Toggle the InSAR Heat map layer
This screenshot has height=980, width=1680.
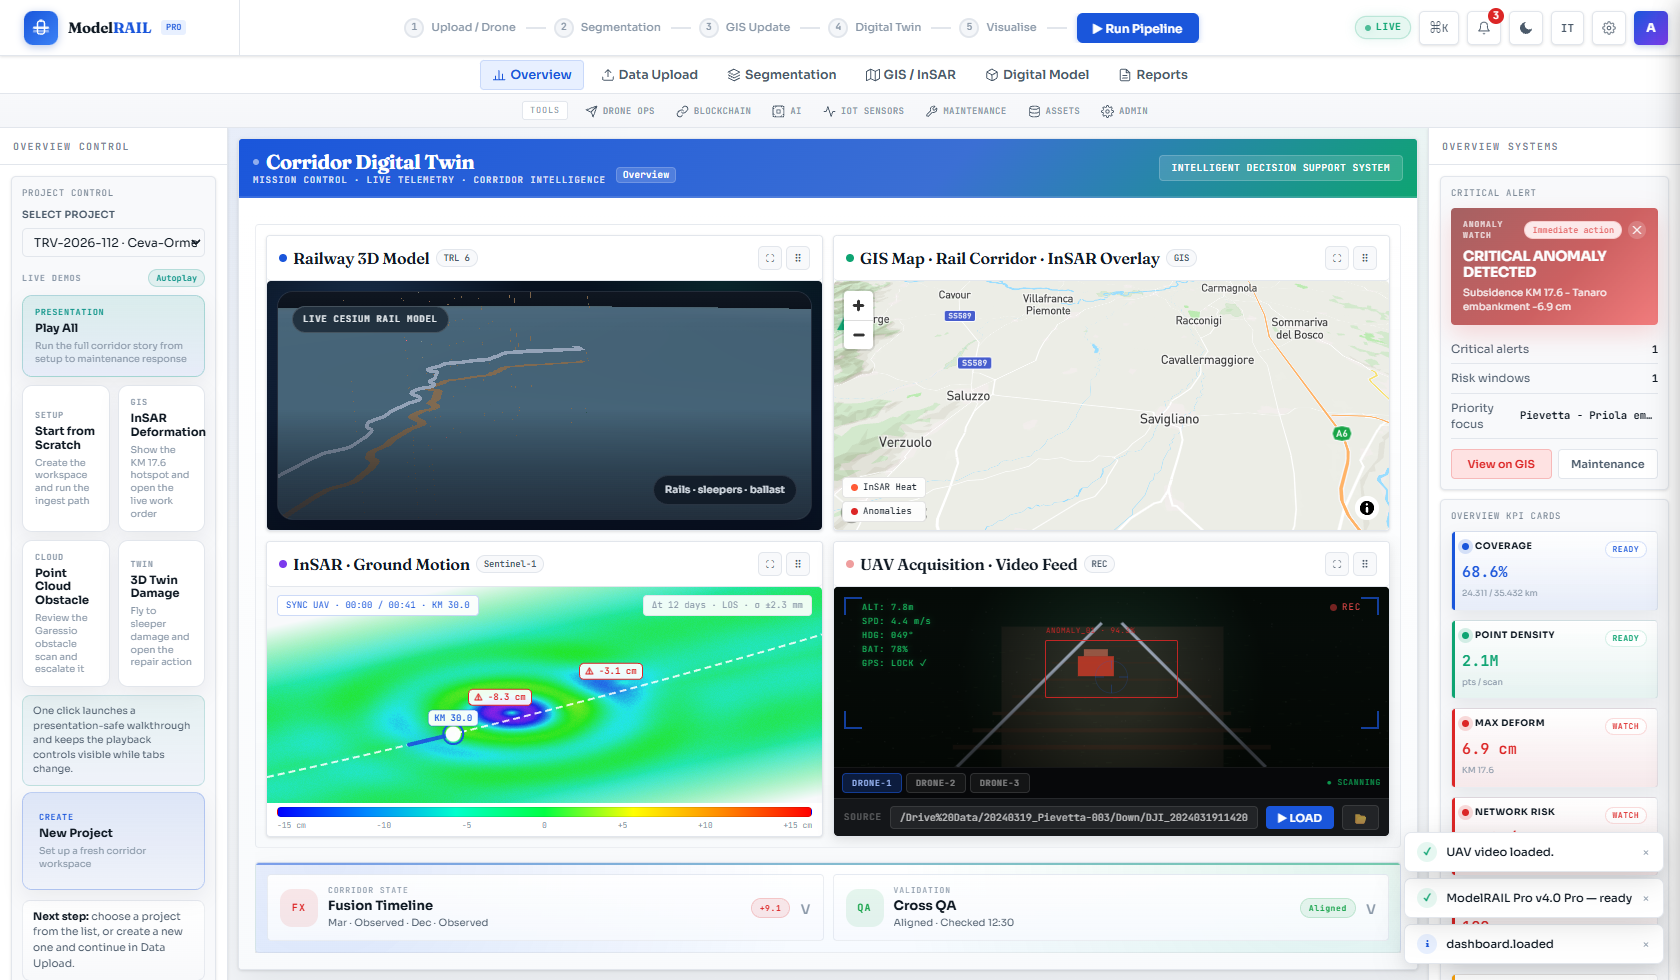(883, 487)
